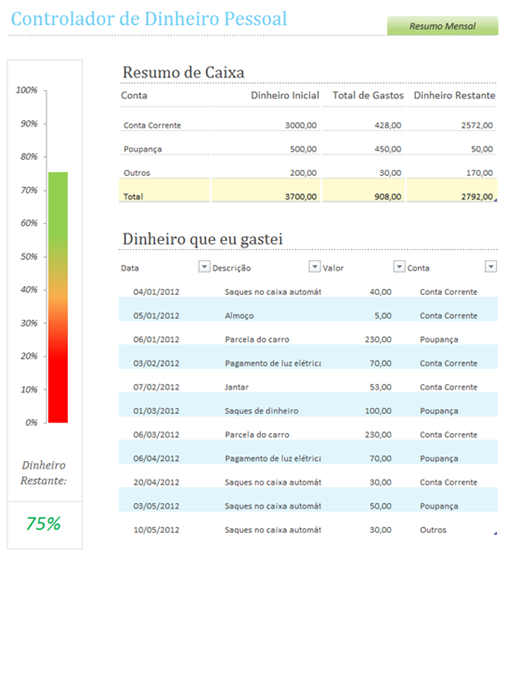Open the Descrição column filter dropdown
Viewport: 520px width, 675px height.
click(315, 266)
